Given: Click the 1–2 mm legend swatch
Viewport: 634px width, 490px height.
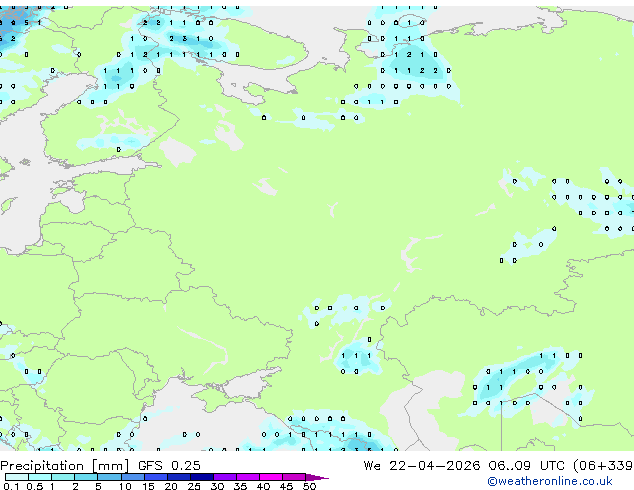Looking at the screenshot, I should pos(63,477).
